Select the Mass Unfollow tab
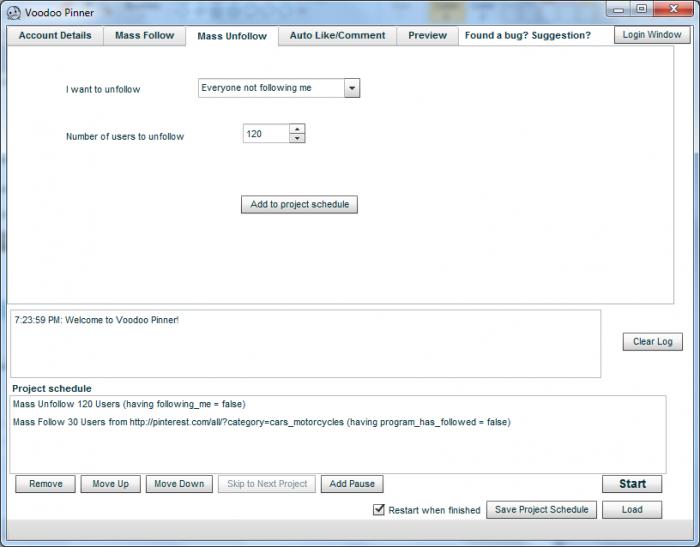The image size is (700, 547). pyautogui.click(x=232, y=36)
